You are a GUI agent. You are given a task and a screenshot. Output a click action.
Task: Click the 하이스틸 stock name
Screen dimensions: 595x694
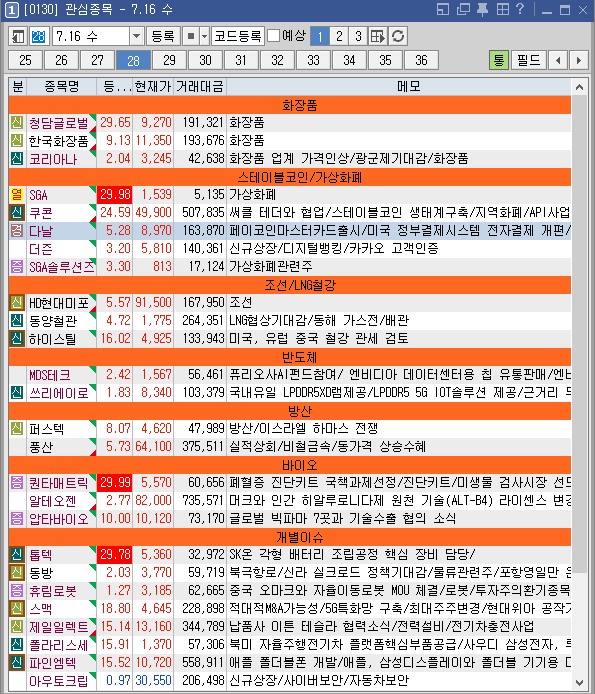pyautogui.click(x=52, y=339)
